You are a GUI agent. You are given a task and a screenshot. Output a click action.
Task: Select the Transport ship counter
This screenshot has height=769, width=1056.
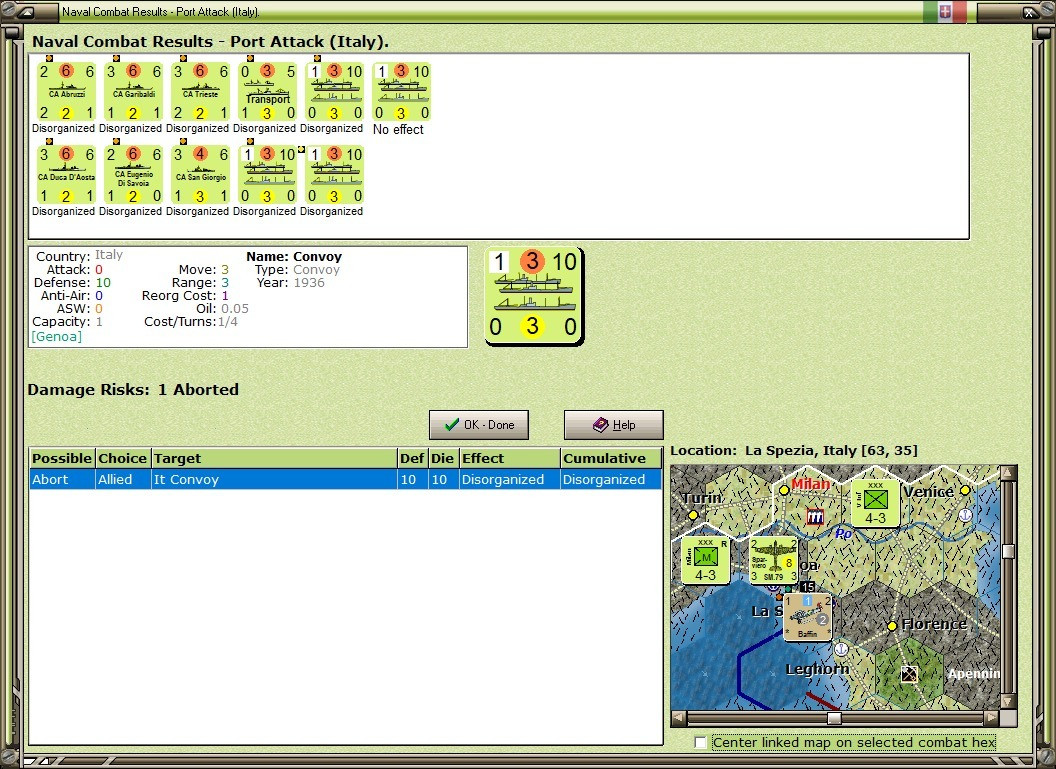coord(267,92)
